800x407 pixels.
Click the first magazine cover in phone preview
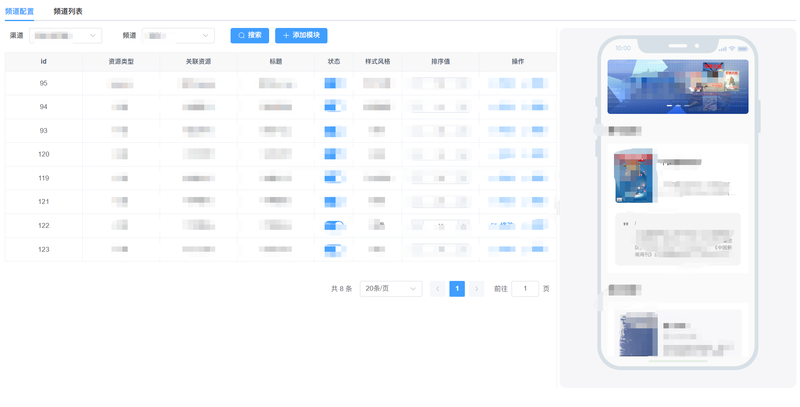(634, 176)
